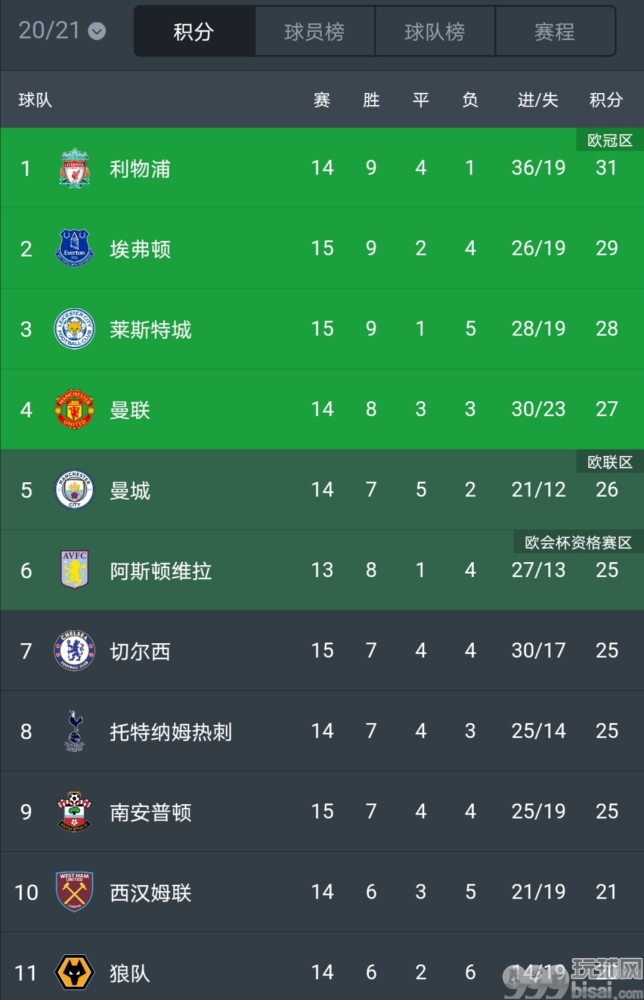Open the 利物浦 team name

(x=140, y=168)
